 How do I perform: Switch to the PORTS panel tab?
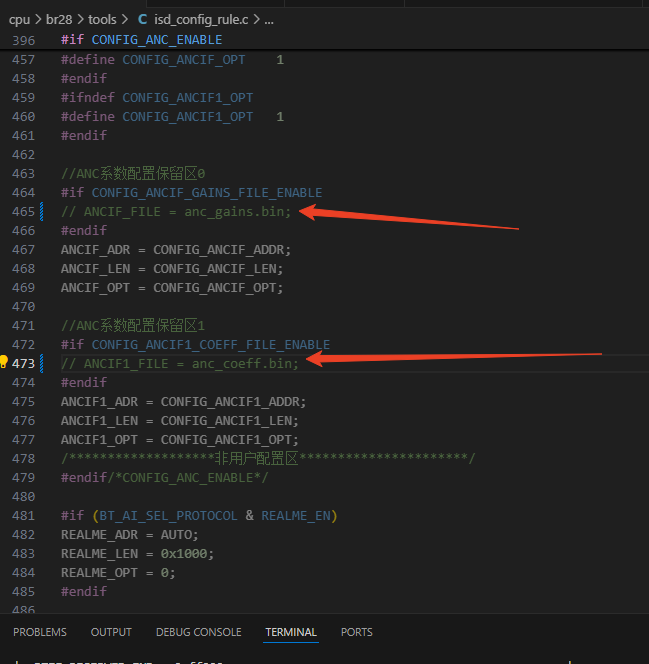[x=356, y=632]
